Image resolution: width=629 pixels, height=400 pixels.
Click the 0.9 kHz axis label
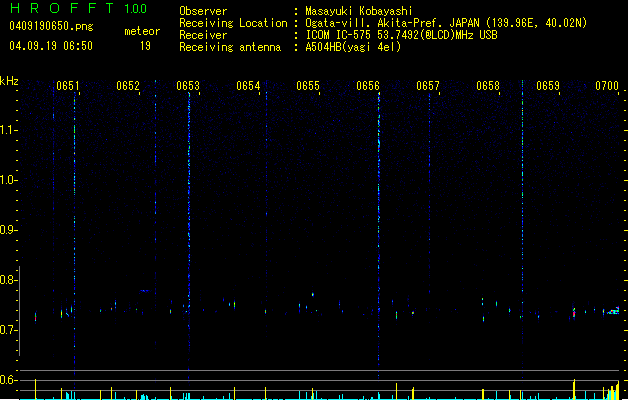pyautogui.click(x=8, y=230)
